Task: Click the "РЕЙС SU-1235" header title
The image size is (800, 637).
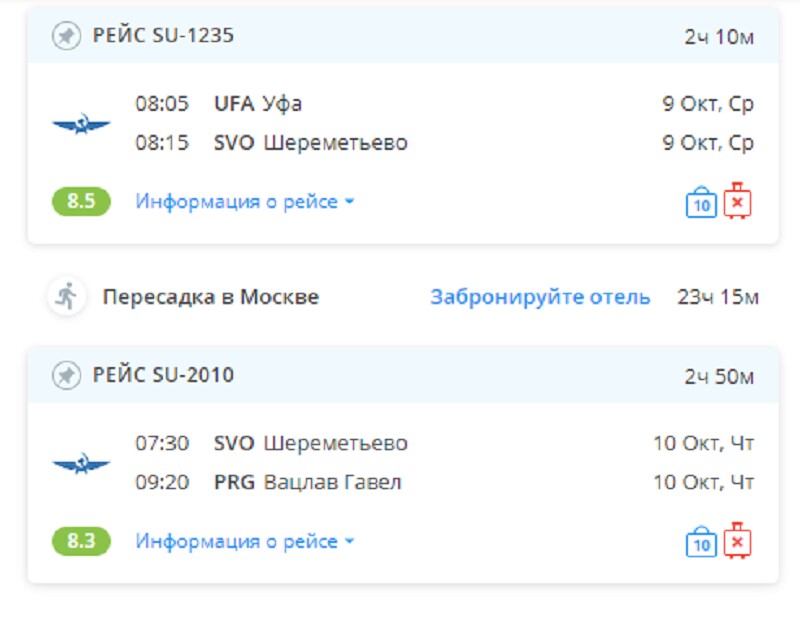Action: (x=163, y=36)
